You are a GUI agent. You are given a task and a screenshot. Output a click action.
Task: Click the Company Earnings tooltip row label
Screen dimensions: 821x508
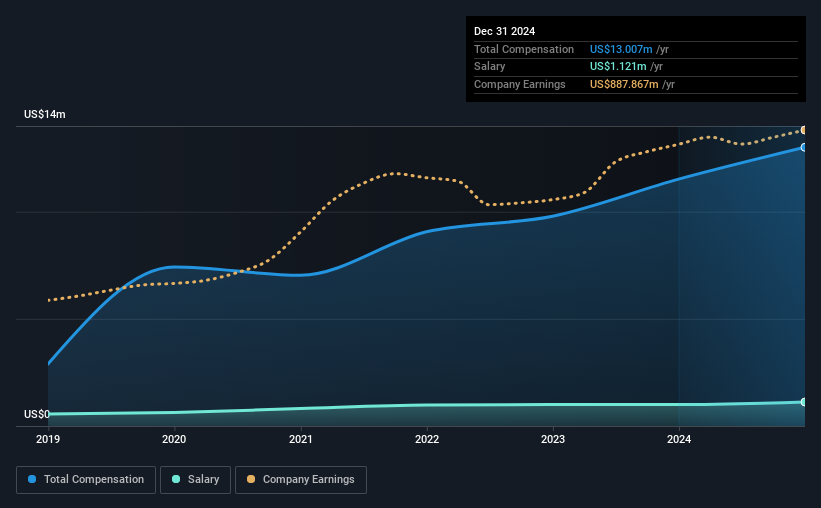(x=519, y=84)
